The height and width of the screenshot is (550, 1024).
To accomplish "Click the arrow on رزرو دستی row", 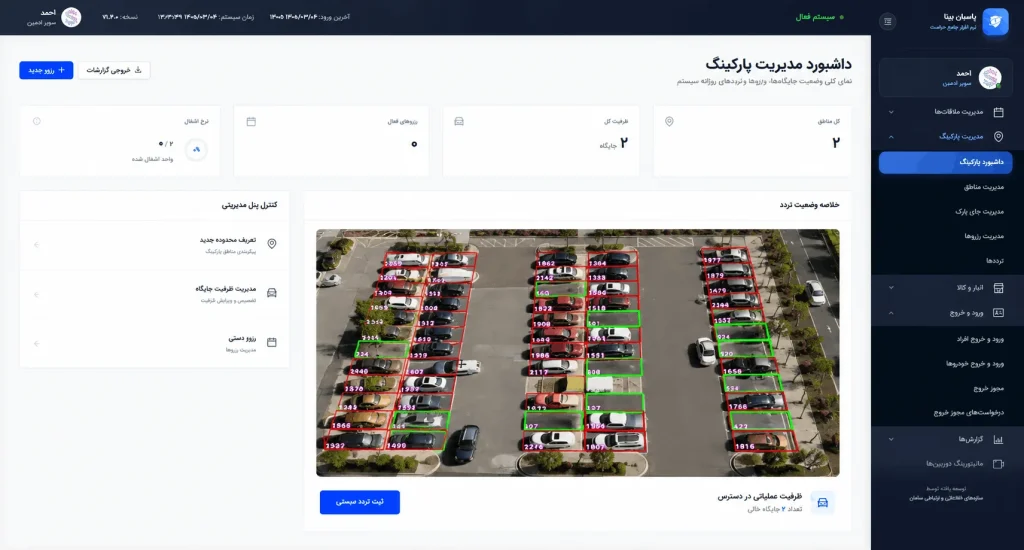I will (x=37, y=344).
